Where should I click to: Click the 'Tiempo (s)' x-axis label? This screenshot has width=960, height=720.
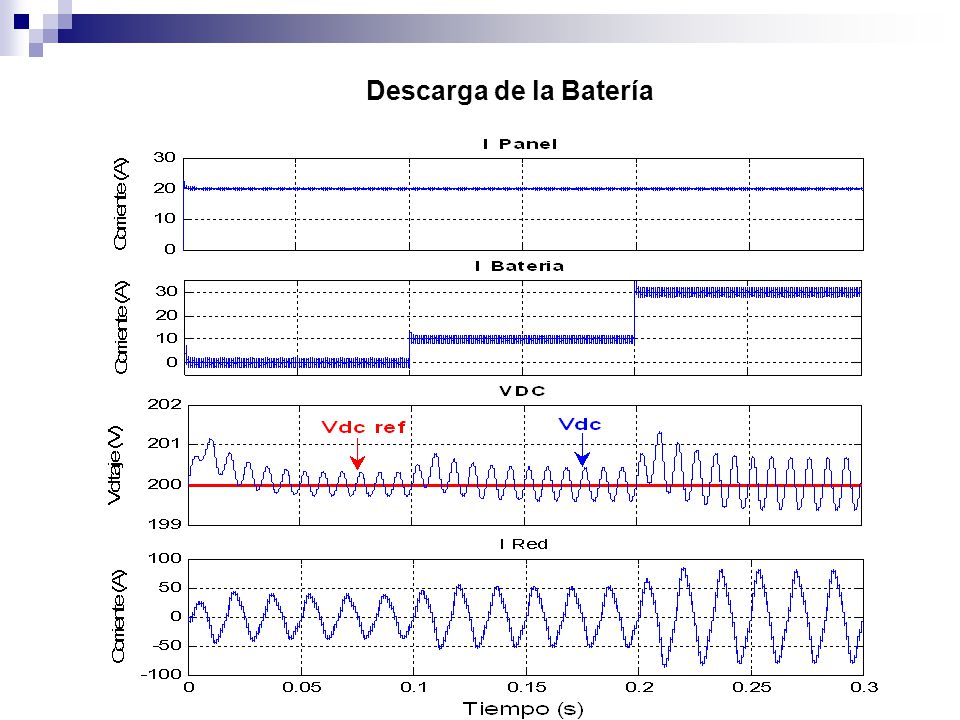tap(523, 709)
